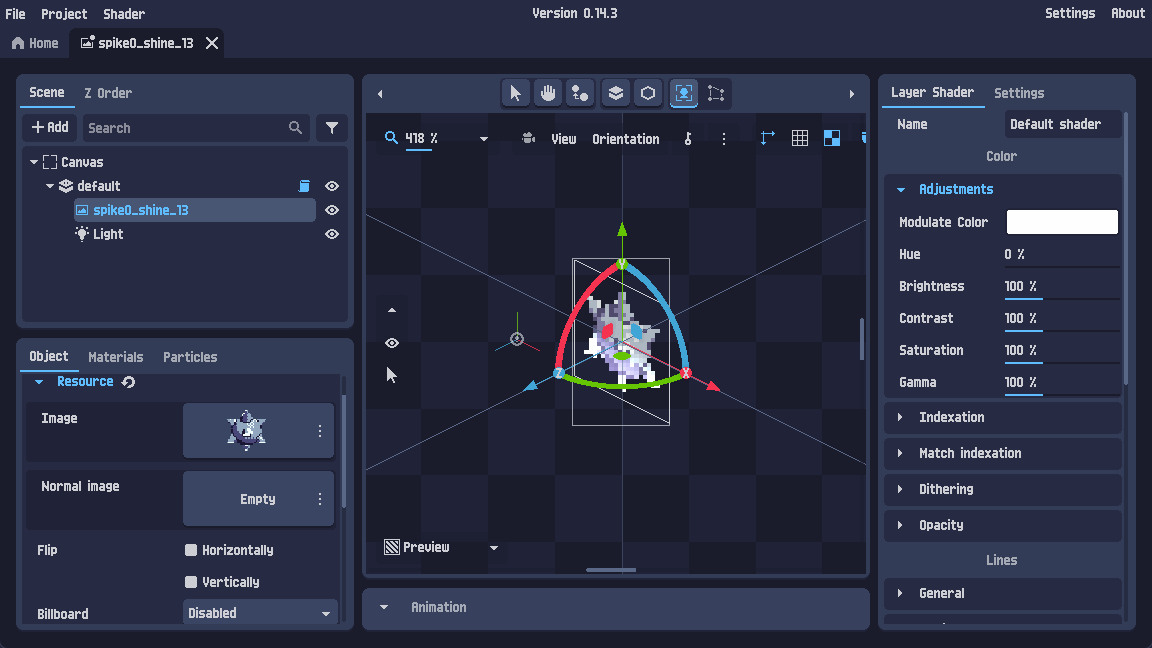Switch to the Z Order tab
The image size is (1152, 648).
tap(108, 93)
